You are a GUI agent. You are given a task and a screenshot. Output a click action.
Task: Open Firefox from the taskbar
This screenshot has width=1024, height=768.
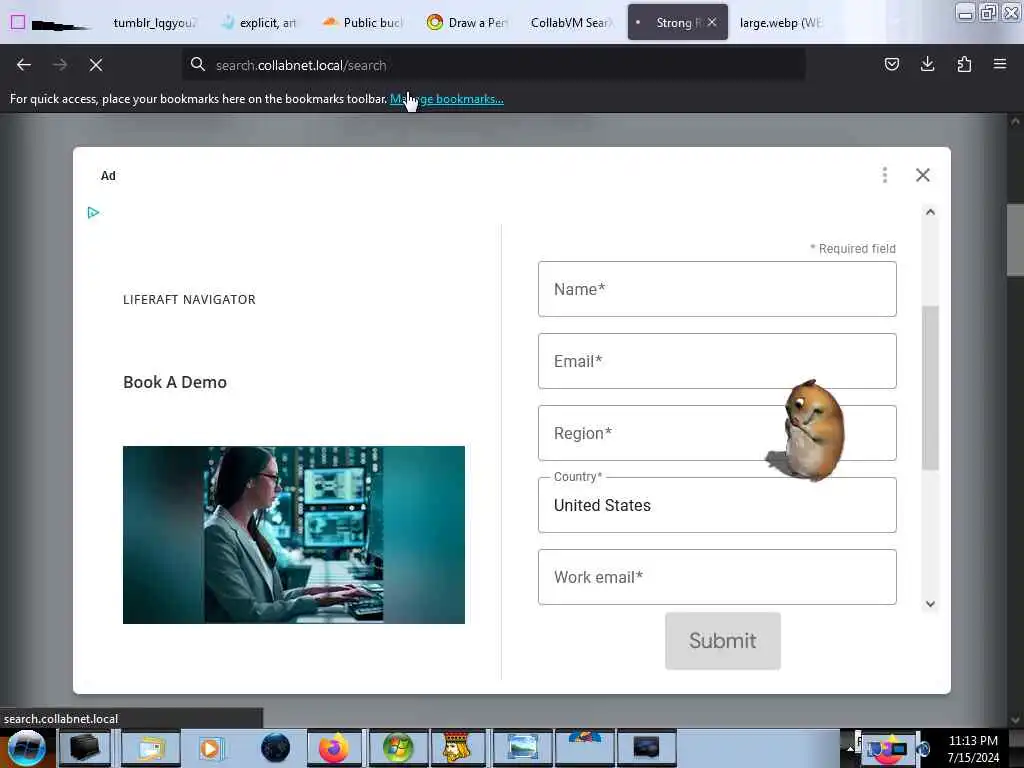click(x=334, y=748)
